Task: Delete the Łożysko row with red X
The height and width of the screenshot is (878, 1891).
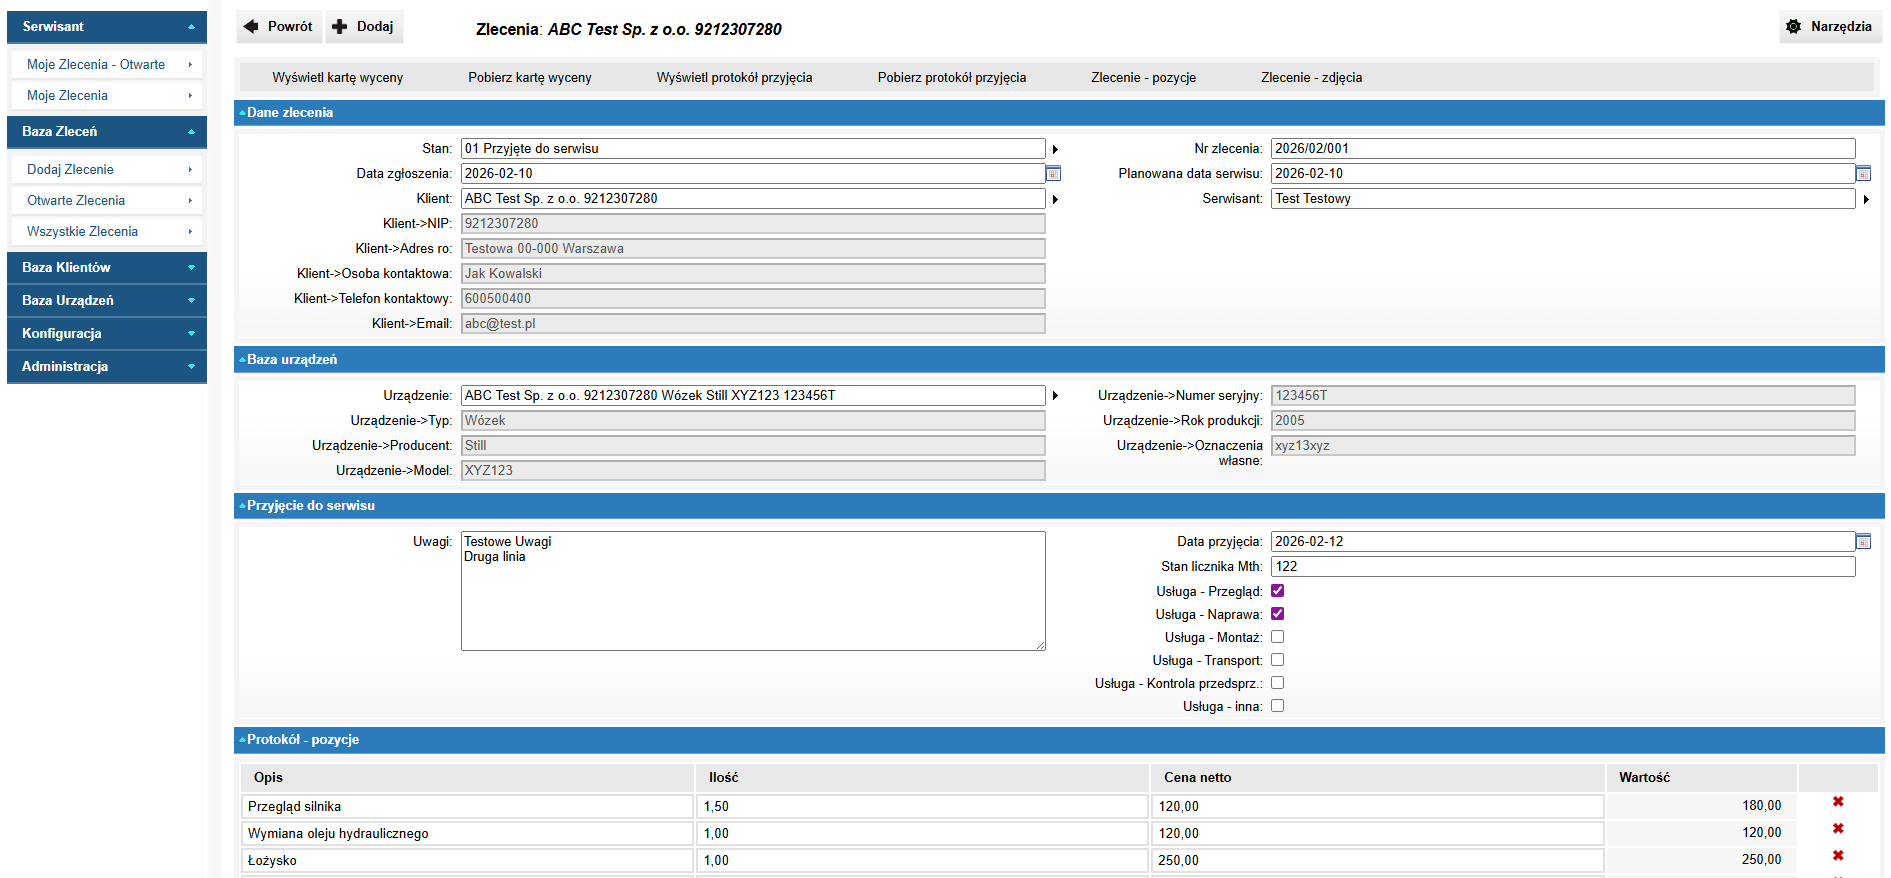Action: 1837,856
